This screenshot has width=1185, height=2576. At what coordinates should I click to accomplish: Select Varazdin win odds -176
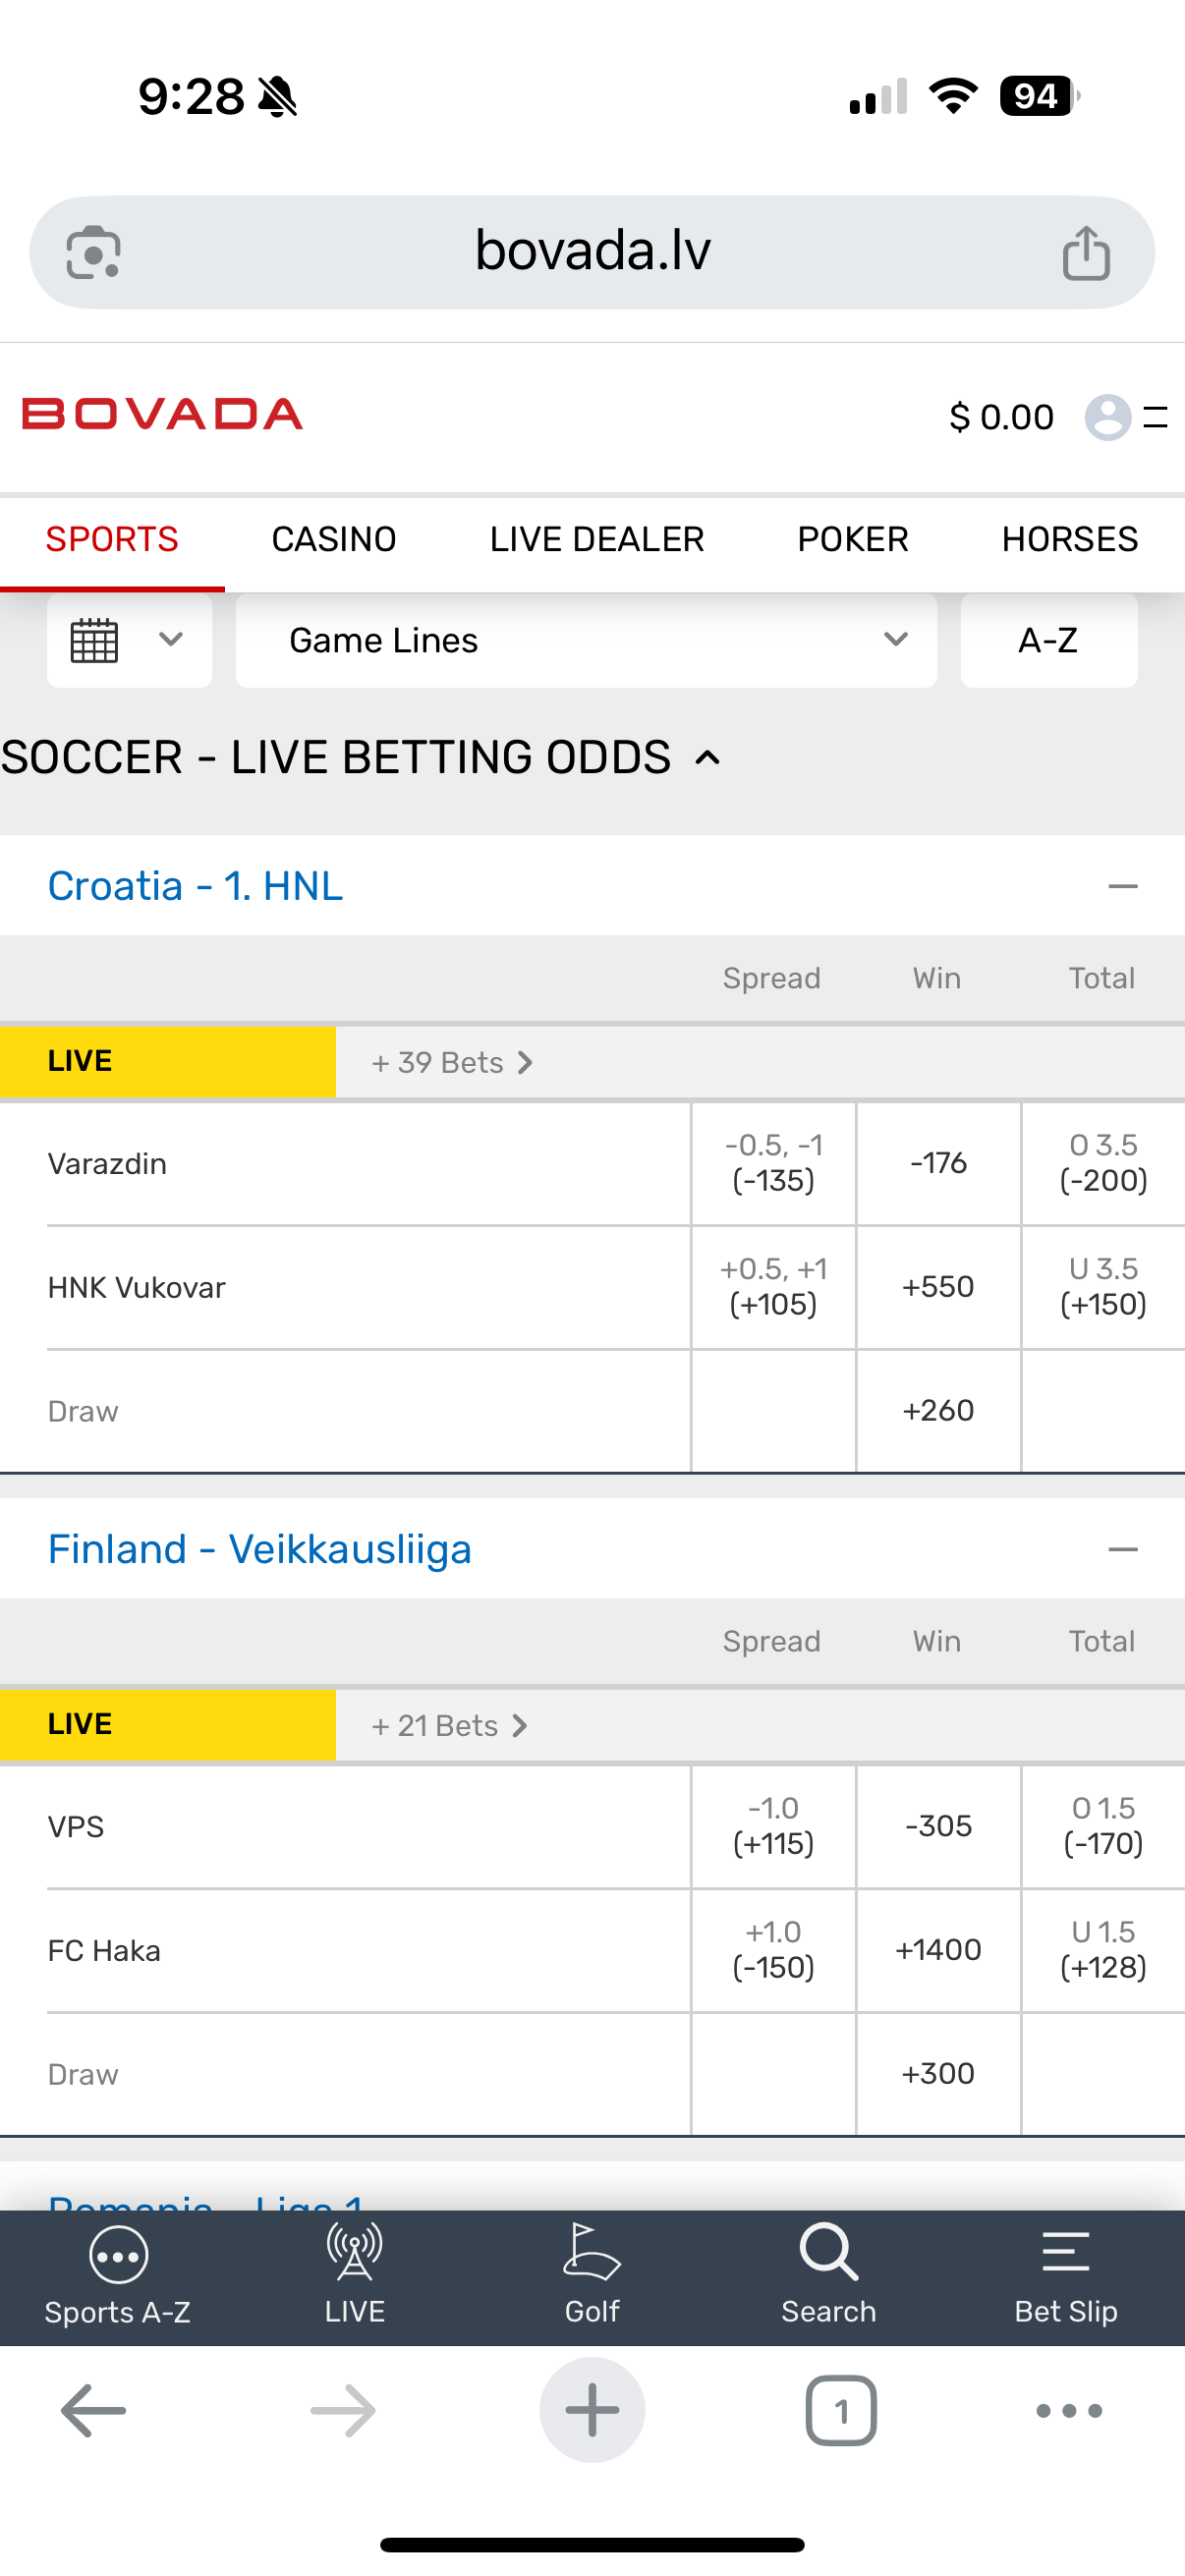click(x=938, y=1163)
